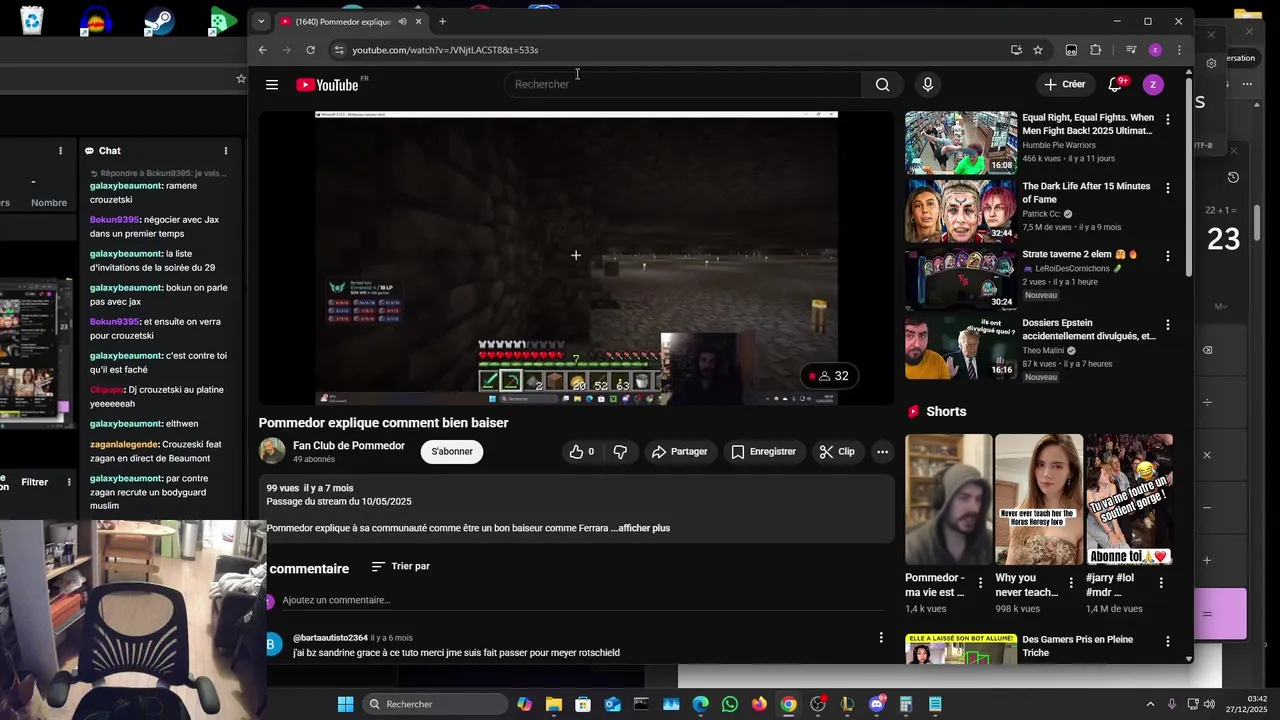Click the Partager share button
This screenshot has width=1280, height=720.
(x=679, y=452)
